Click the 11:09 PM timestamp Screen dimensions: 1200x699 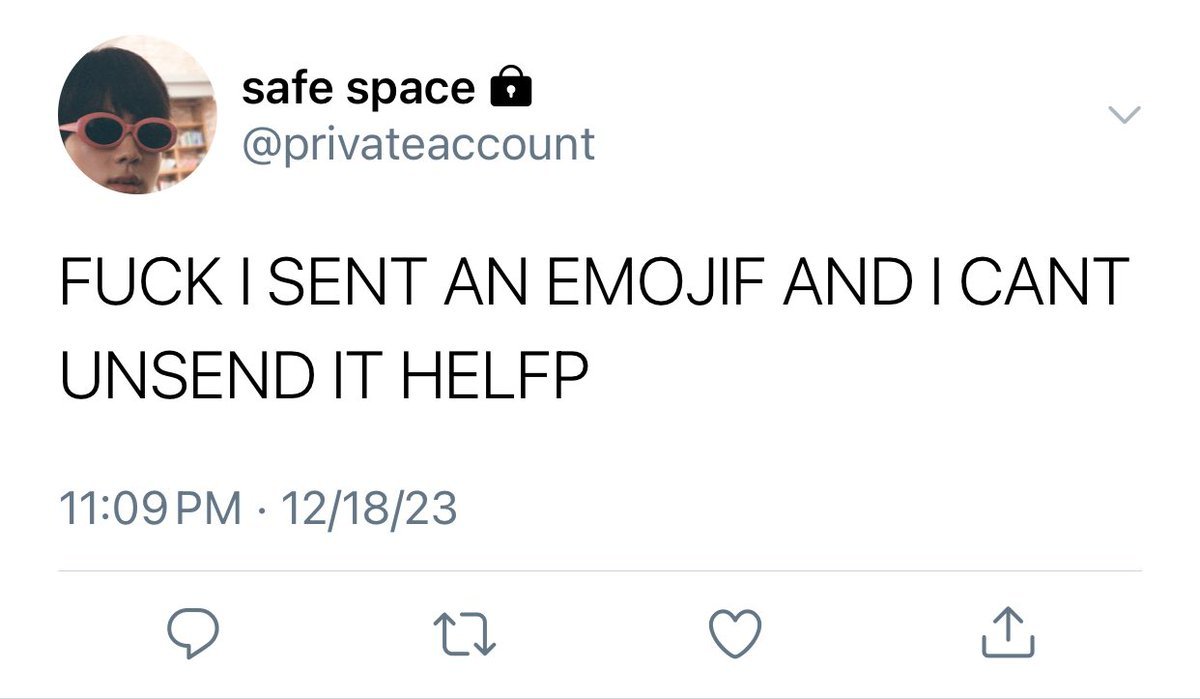(151, 510)
